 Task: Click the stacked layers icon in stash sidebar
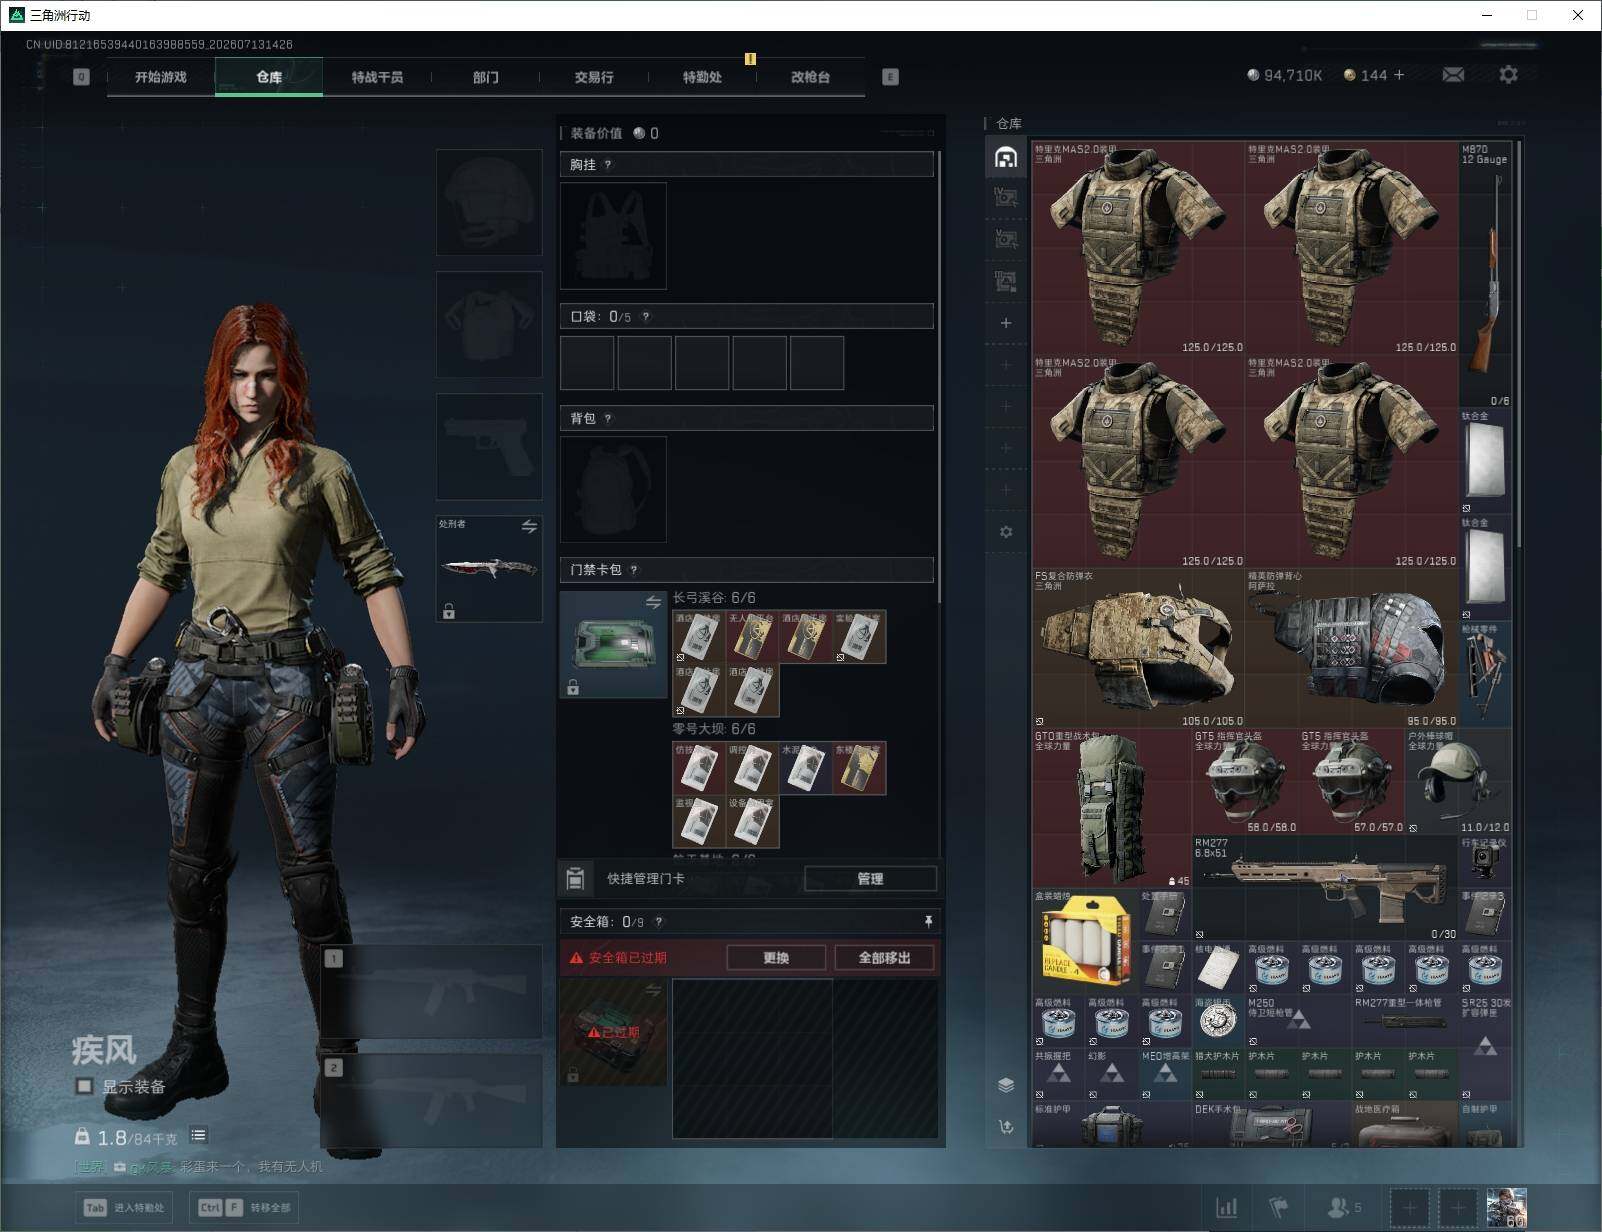point(1006,1085)
